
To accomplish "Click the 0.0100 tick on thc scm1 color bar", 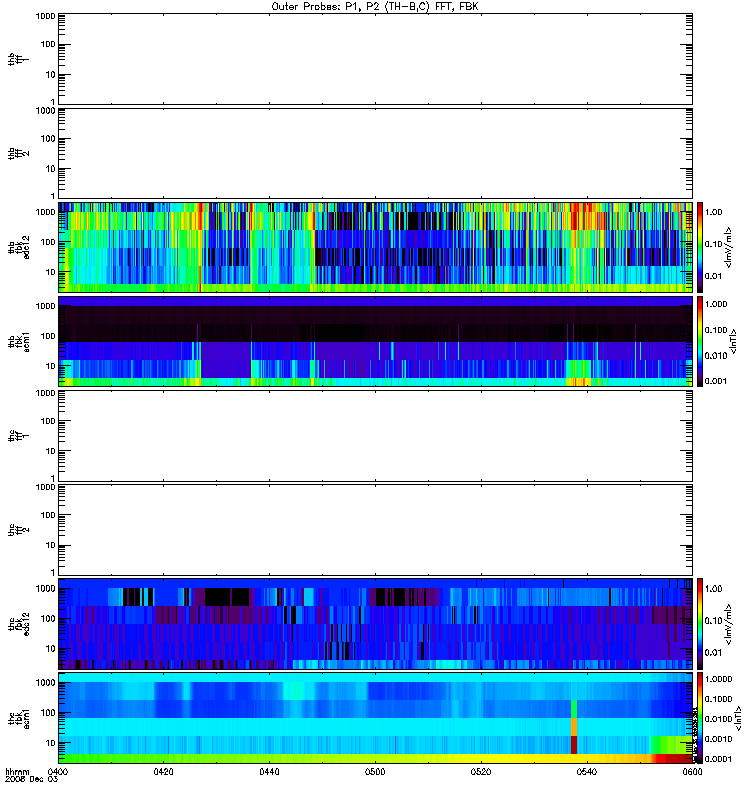I will pyautogui.click(x=718, y=719).
